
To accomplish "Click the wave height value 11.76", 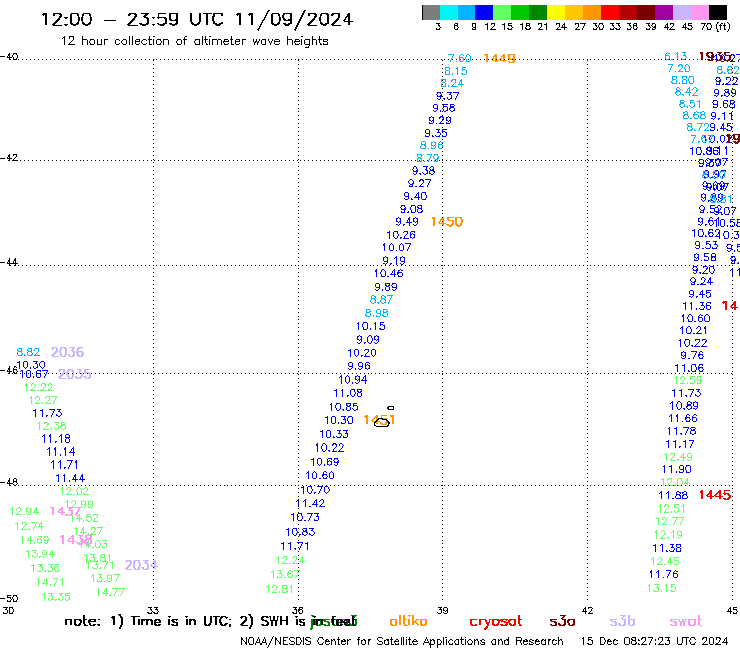I will pos(664,574).
